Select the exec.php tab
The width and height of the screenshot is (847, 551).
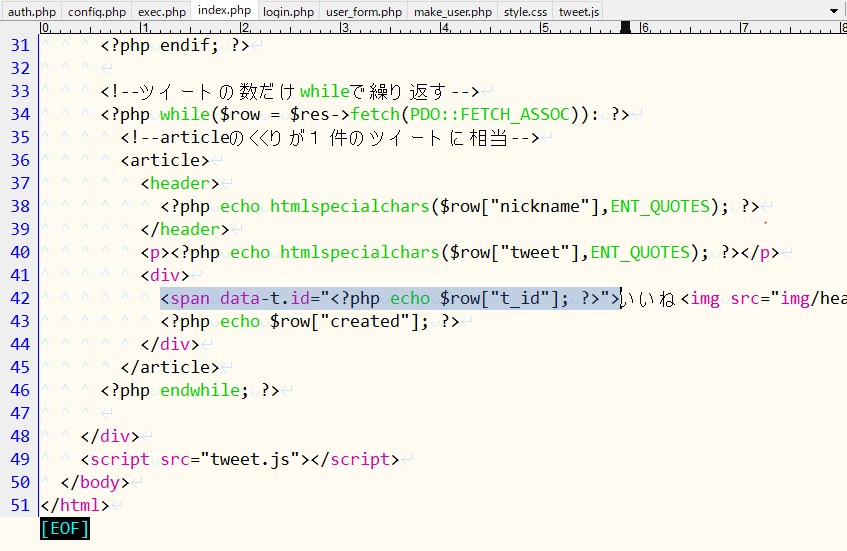click(x=162, y=11)
